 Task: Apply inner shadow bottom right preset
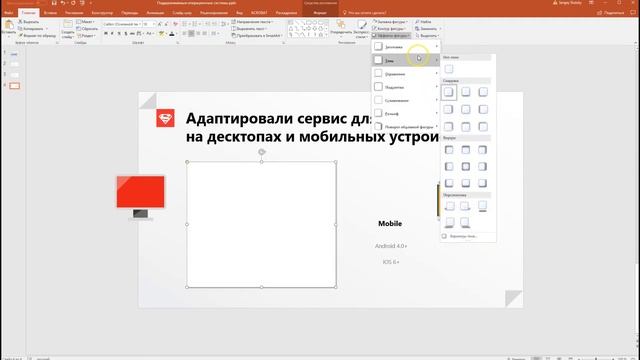coord(483,183)
